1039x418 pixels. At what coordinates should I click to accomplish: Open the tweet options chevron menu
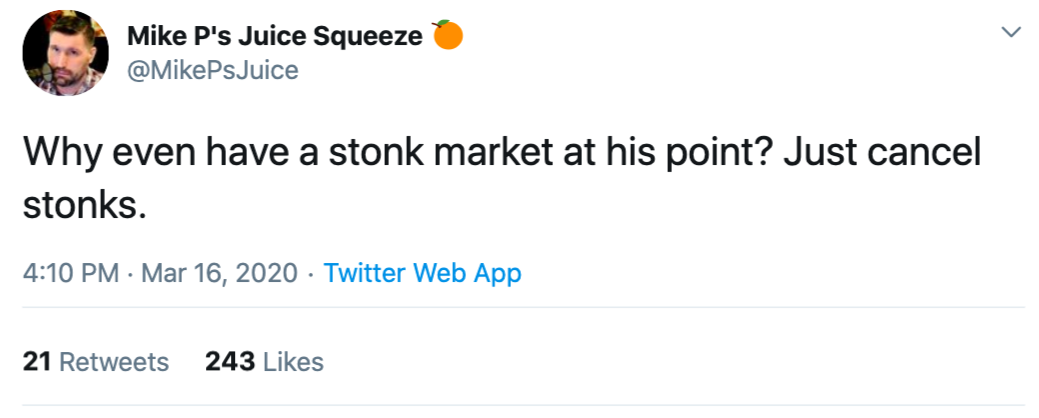[x=1012, y=33]
